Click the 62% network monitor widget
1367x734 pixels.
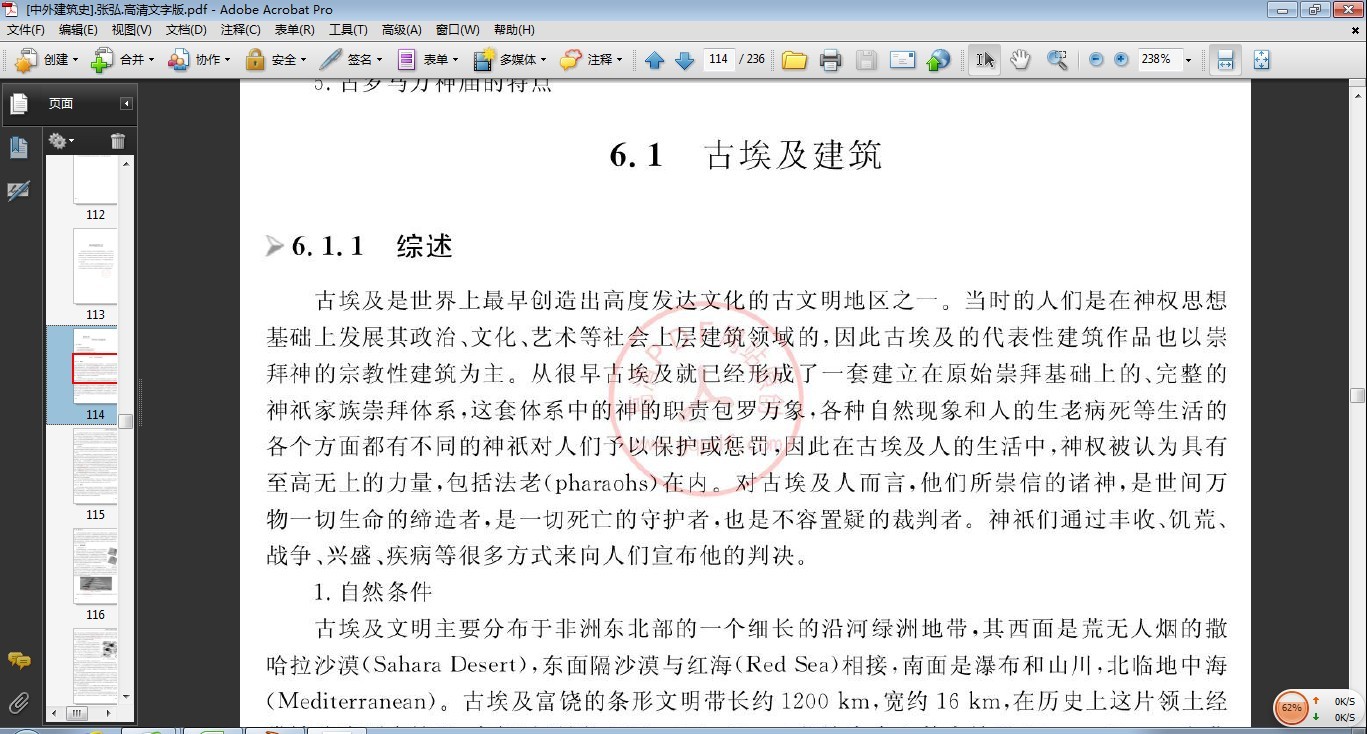coord(1291,707)
